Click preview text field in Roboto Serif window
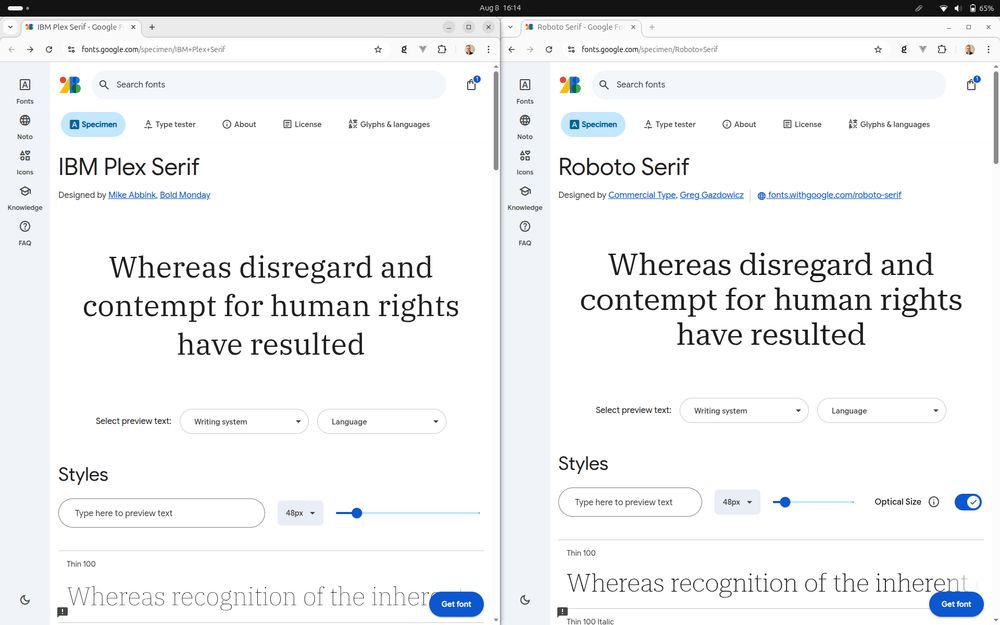 630,502
